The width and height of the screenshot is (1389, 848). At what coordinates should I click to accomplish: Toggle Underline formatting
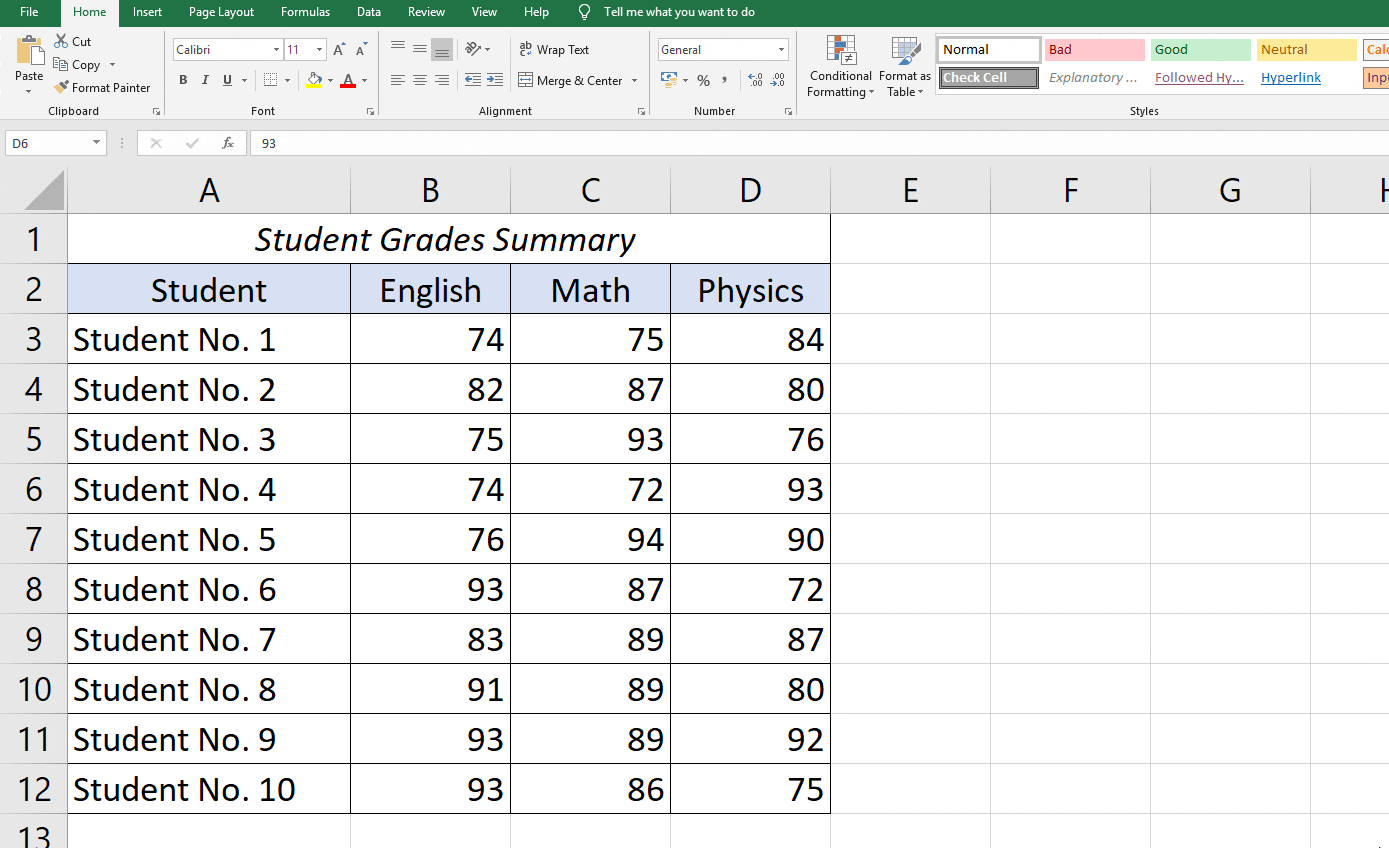[x=228, y=80]
